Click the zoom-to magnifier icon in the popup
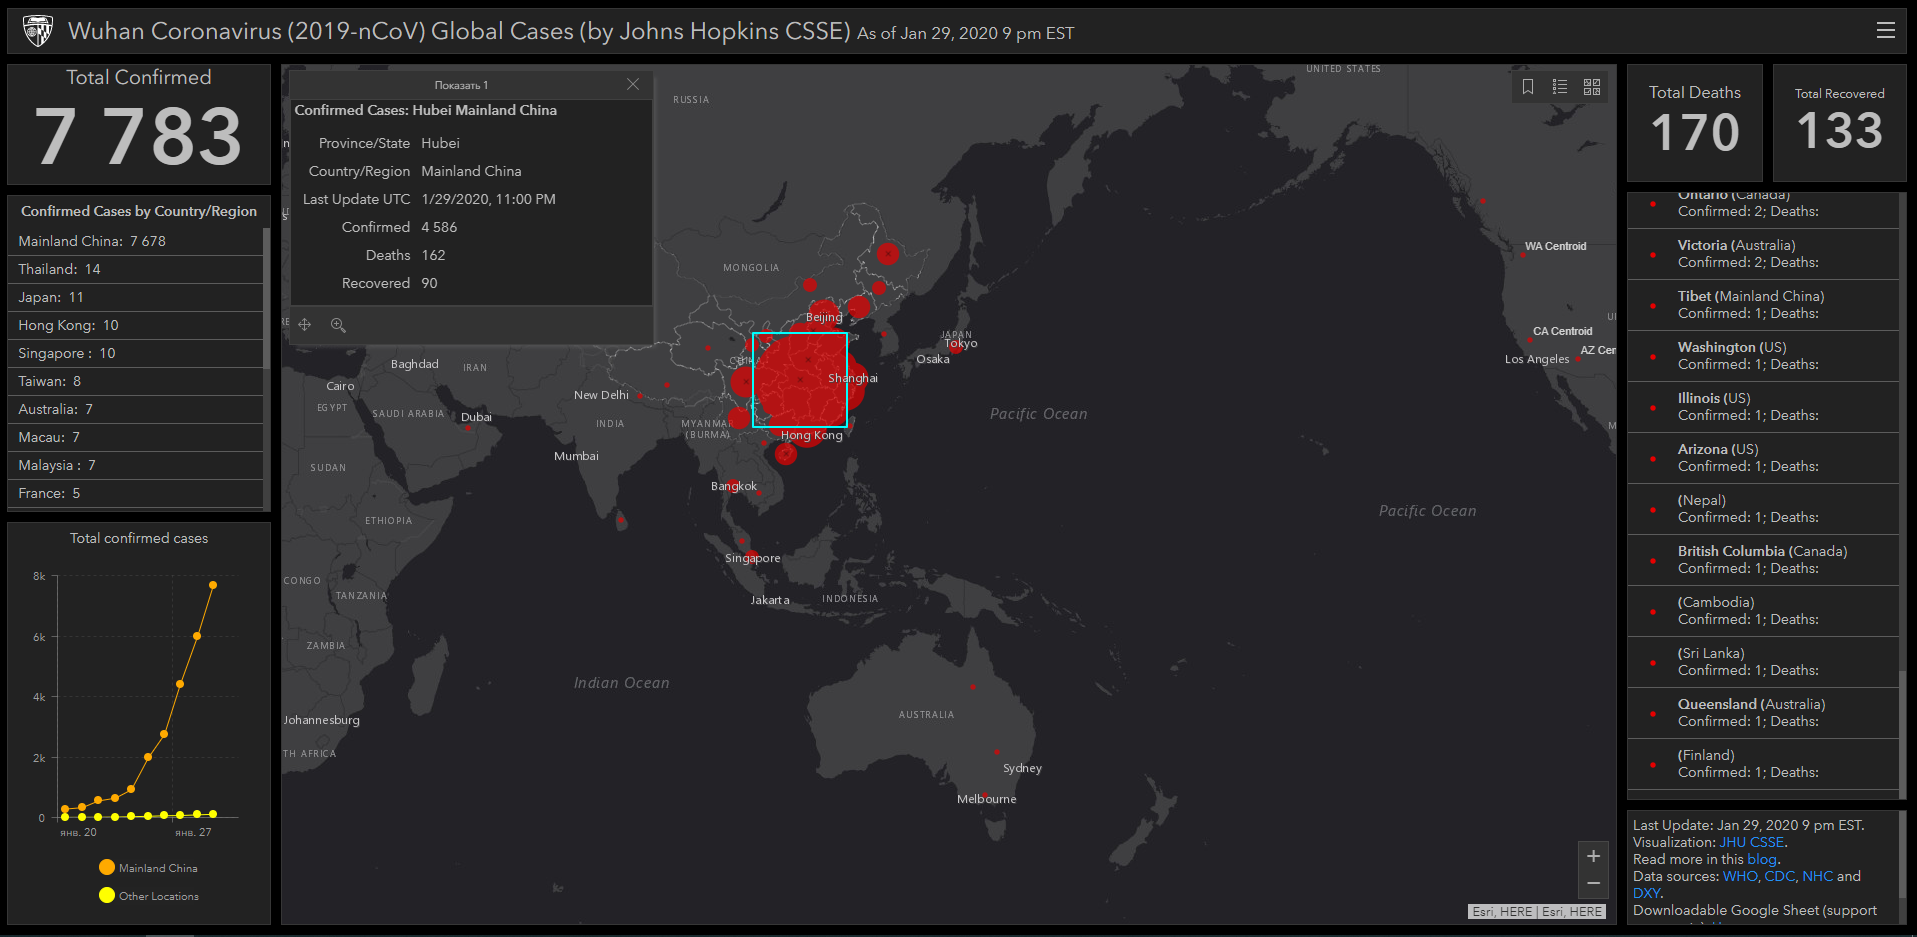The width and height of the screenshot is (1917, 937). 338,325
